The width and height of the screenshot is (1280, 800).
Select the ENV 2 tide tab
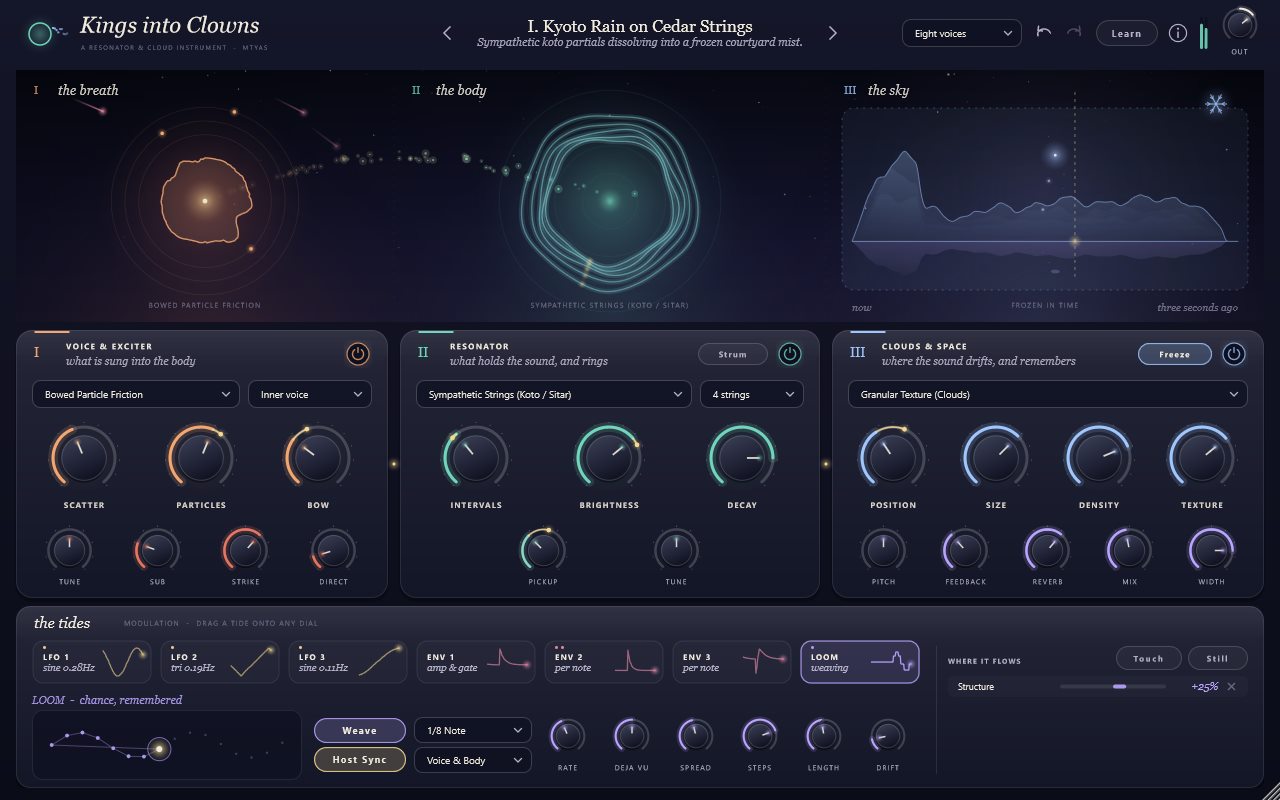pos(603,662)
